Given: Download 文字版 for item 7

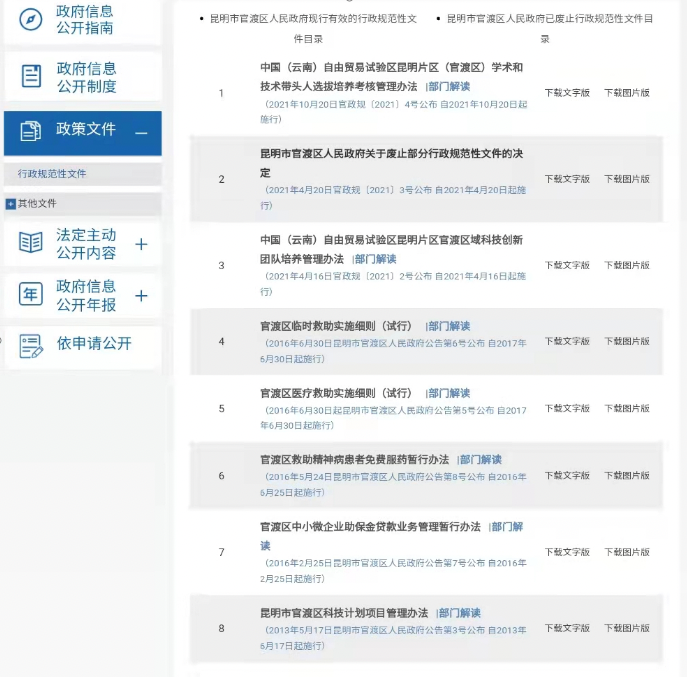Looking at the screenshot, I should (x=567, y=552).
